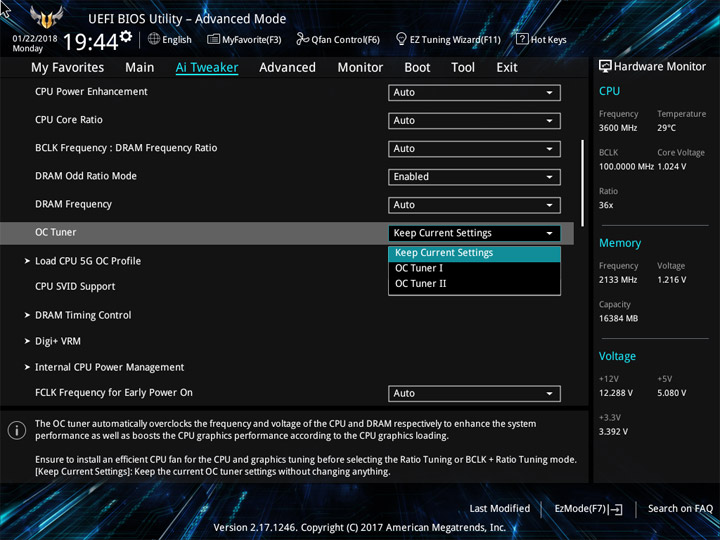This screenshot has height=540, width=720.
Task: Switch to the Main tab
Action: [x=140, y=68]
